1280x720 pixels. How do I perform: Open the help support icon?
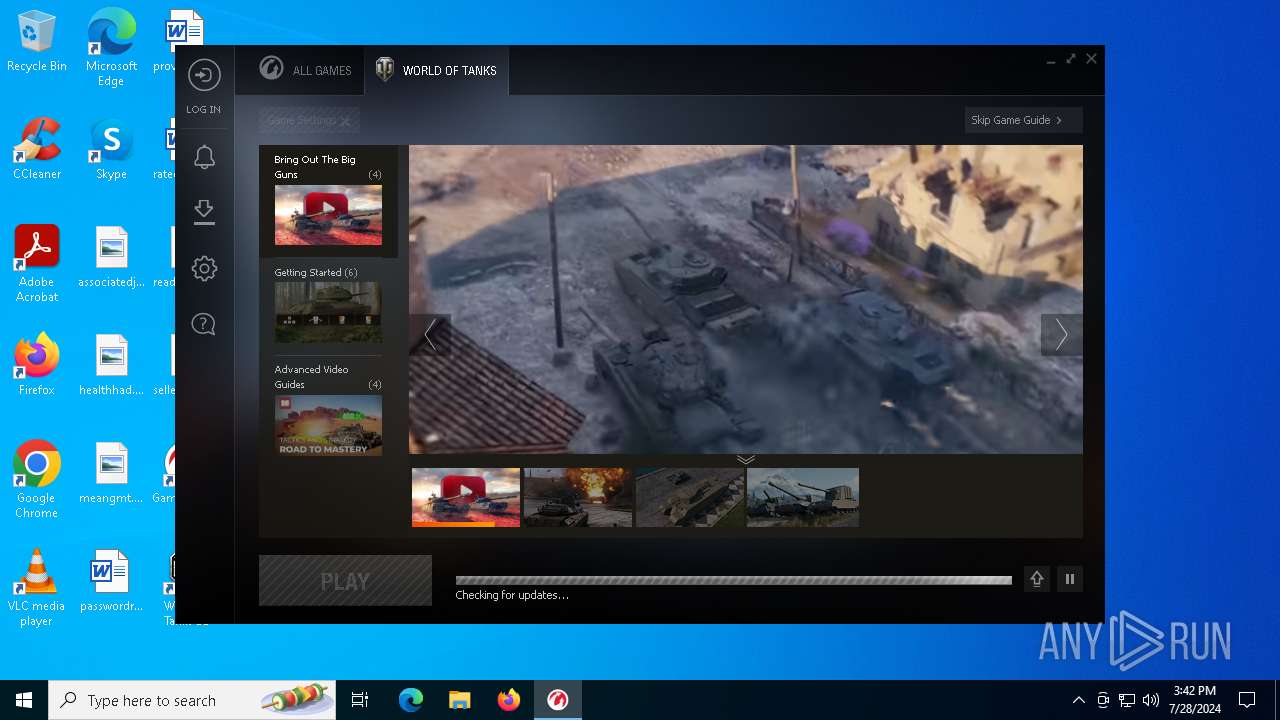(204, 324)
